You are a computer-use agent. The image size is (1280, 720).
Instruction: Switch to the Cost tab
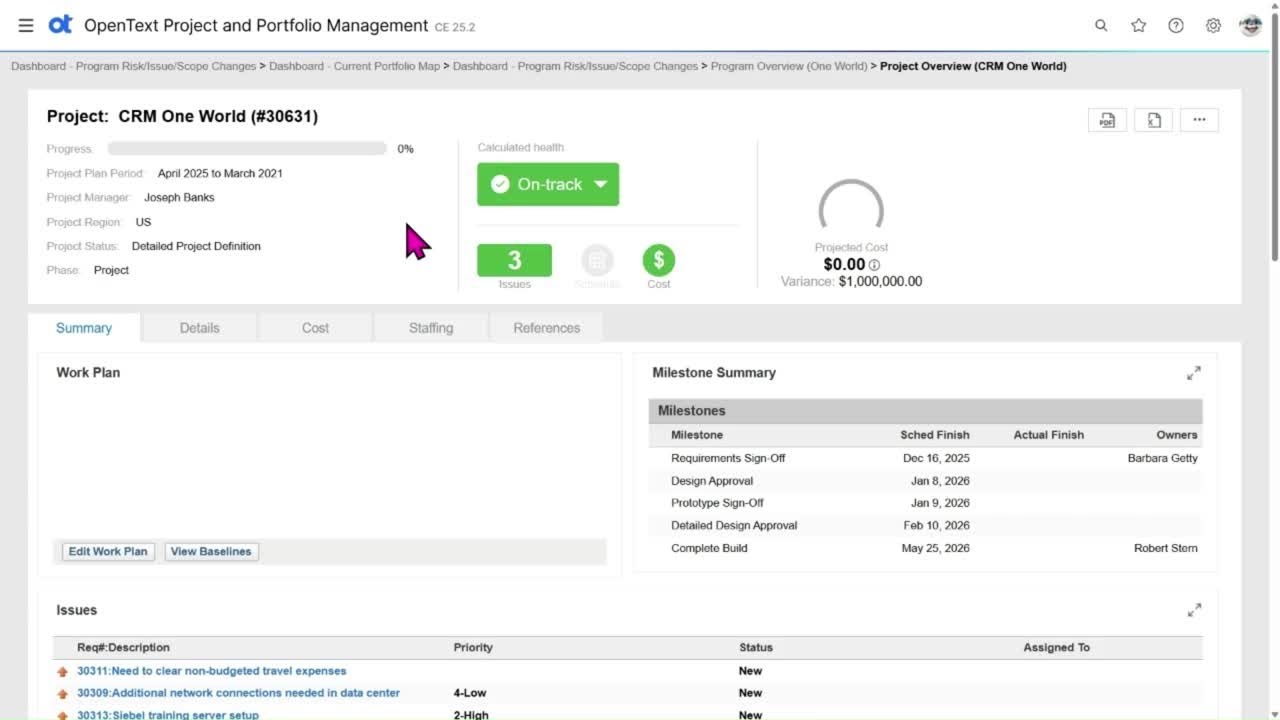pyautogui.click(x=315, y=328)
